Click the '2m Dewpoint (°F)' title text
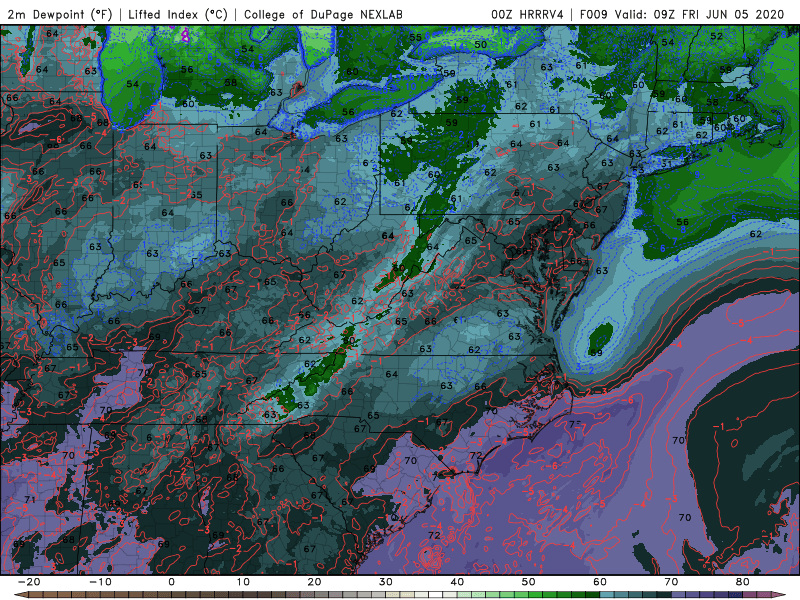 click(x=60, y=14)
